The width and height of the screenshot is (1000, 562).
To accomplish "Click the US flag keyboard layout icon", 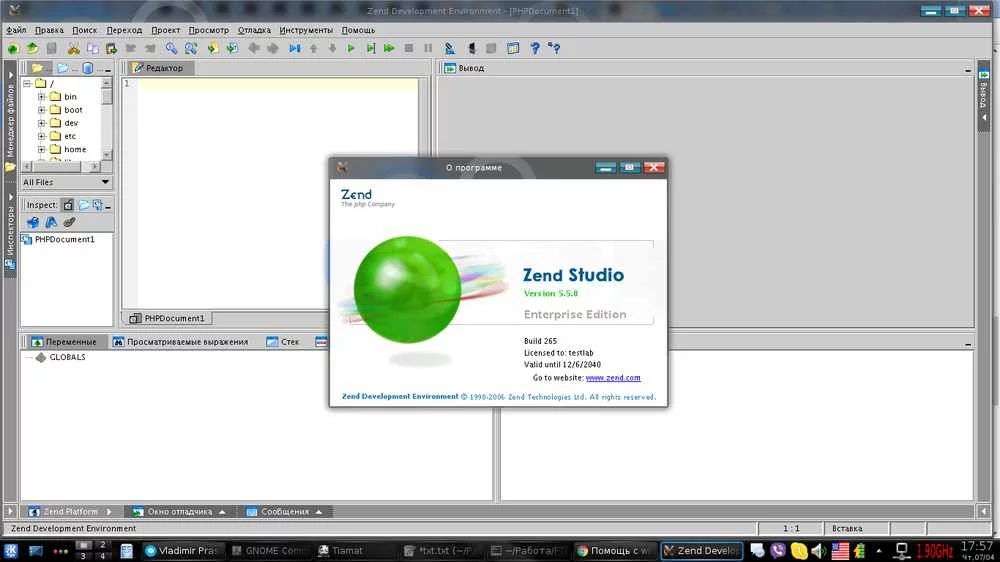I will [840, 550].
